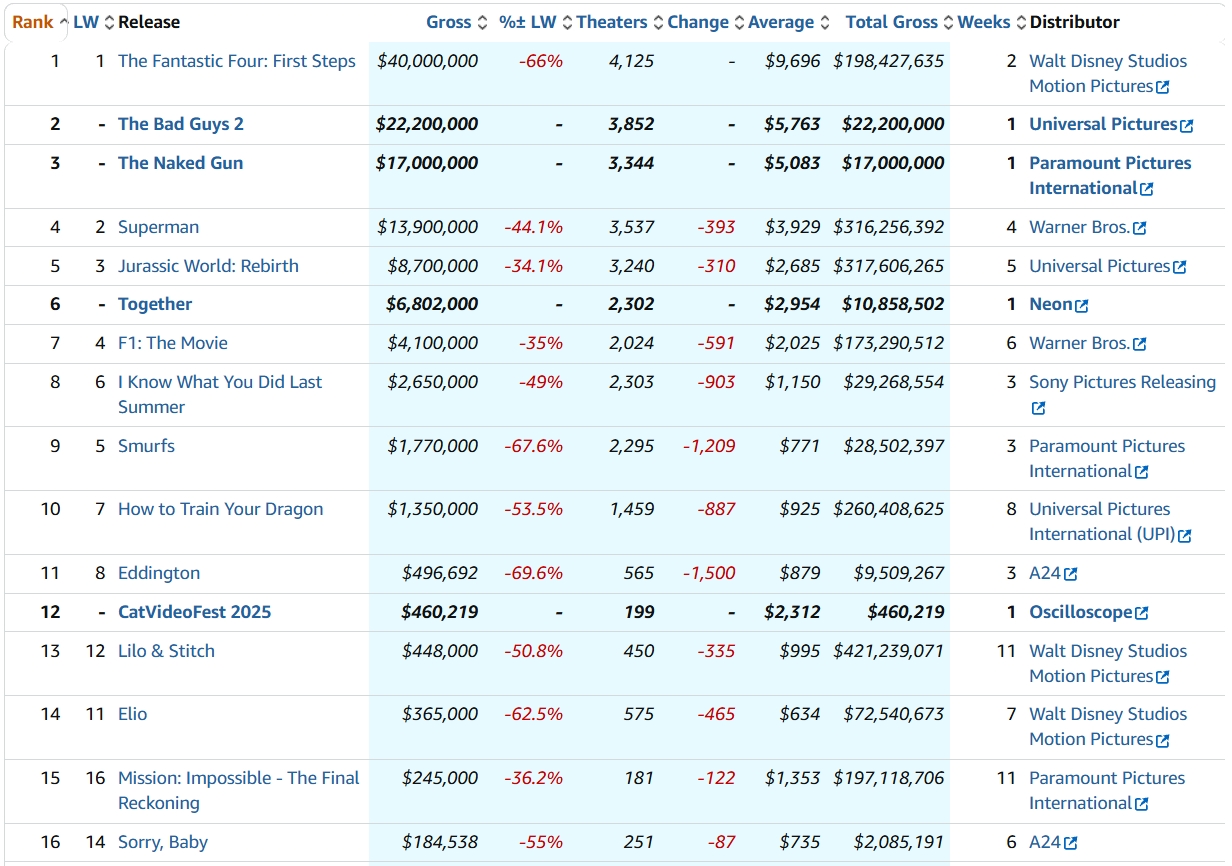1232x866 pixels.
Task: Open The Fantastic Four: First Steps release
Action: (x=237, y=61)
